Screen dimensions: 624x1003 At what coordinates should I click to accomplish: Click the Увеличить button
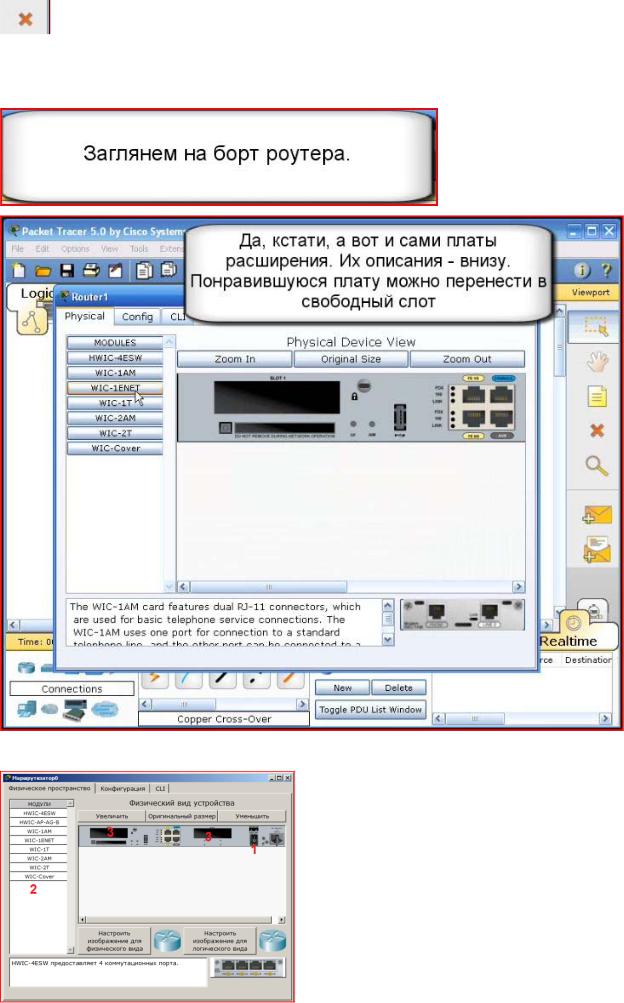tap(112, 816)
